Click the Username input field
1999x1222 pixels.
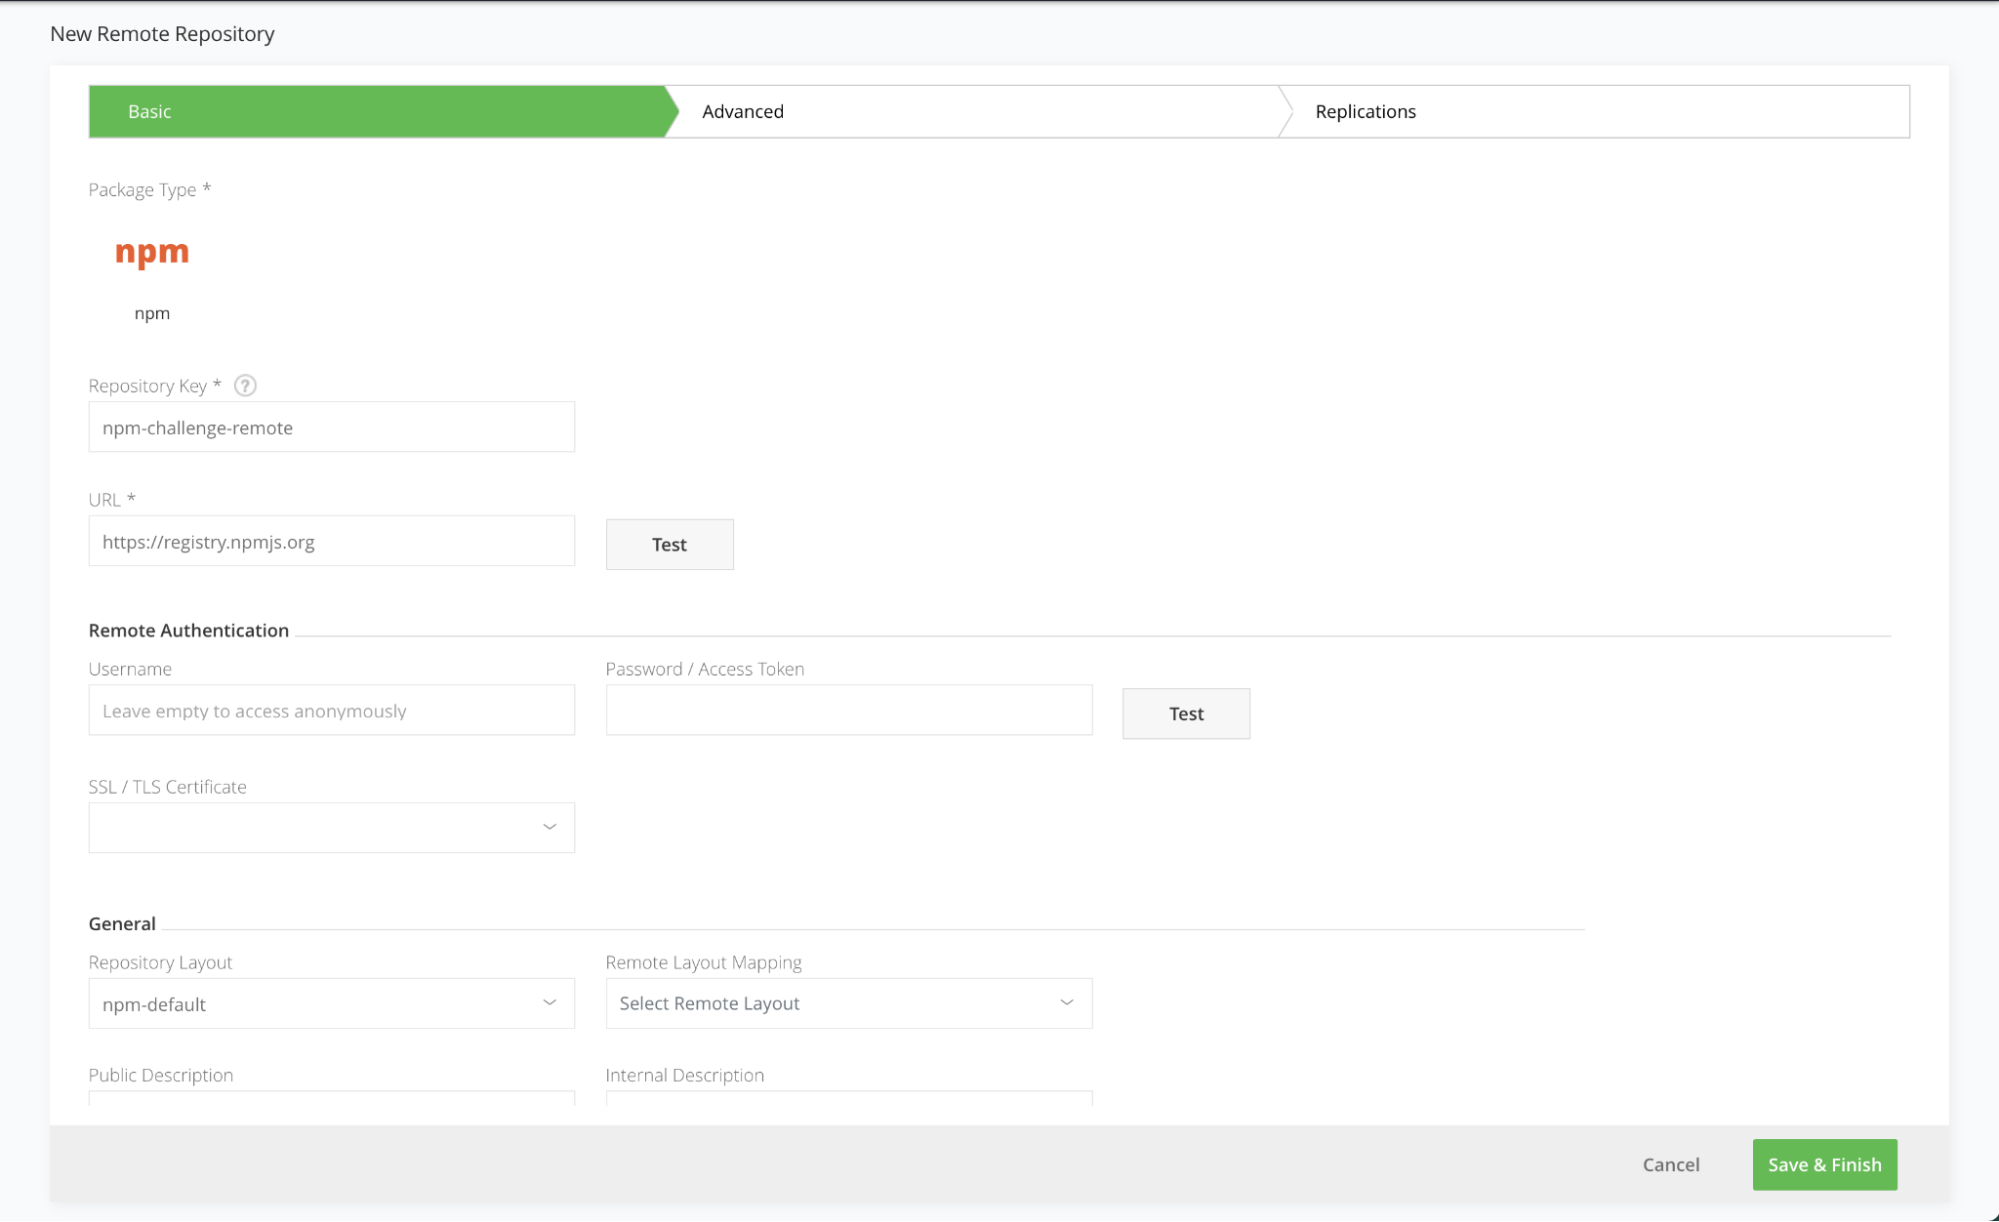pyautogui.click(x=330, y=711)
